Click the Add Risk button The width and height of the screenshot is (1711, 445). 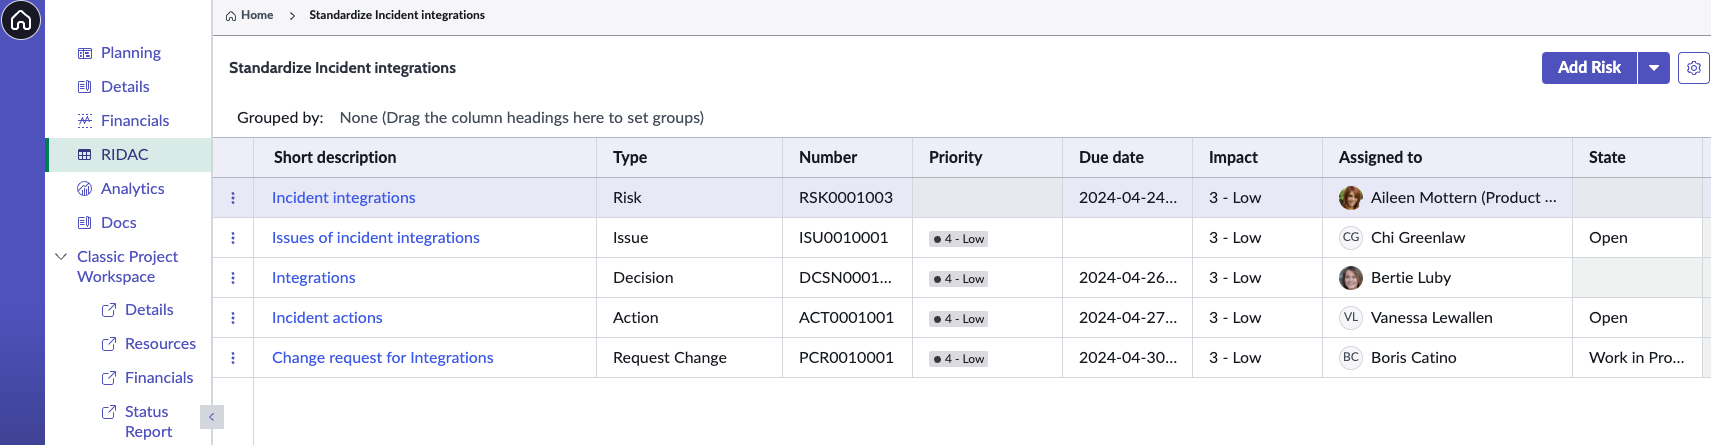pos(1588,68)
